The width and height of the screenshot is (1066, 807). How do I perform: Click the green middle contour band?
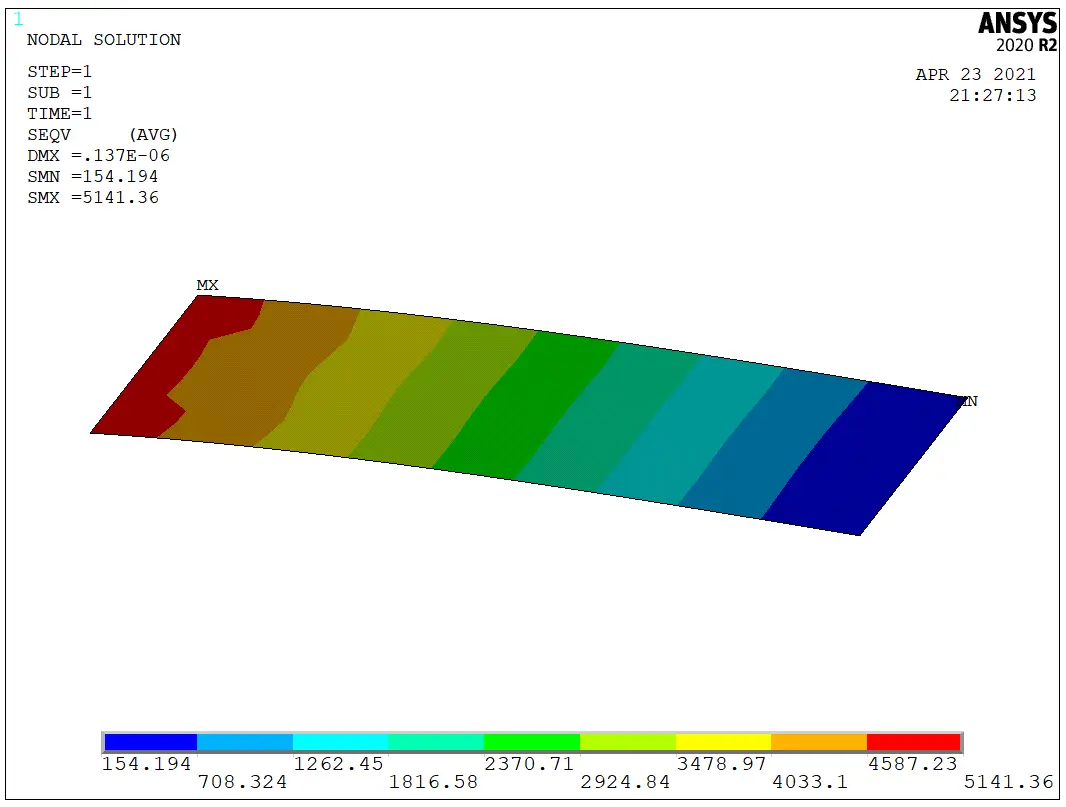click(527, 405)
